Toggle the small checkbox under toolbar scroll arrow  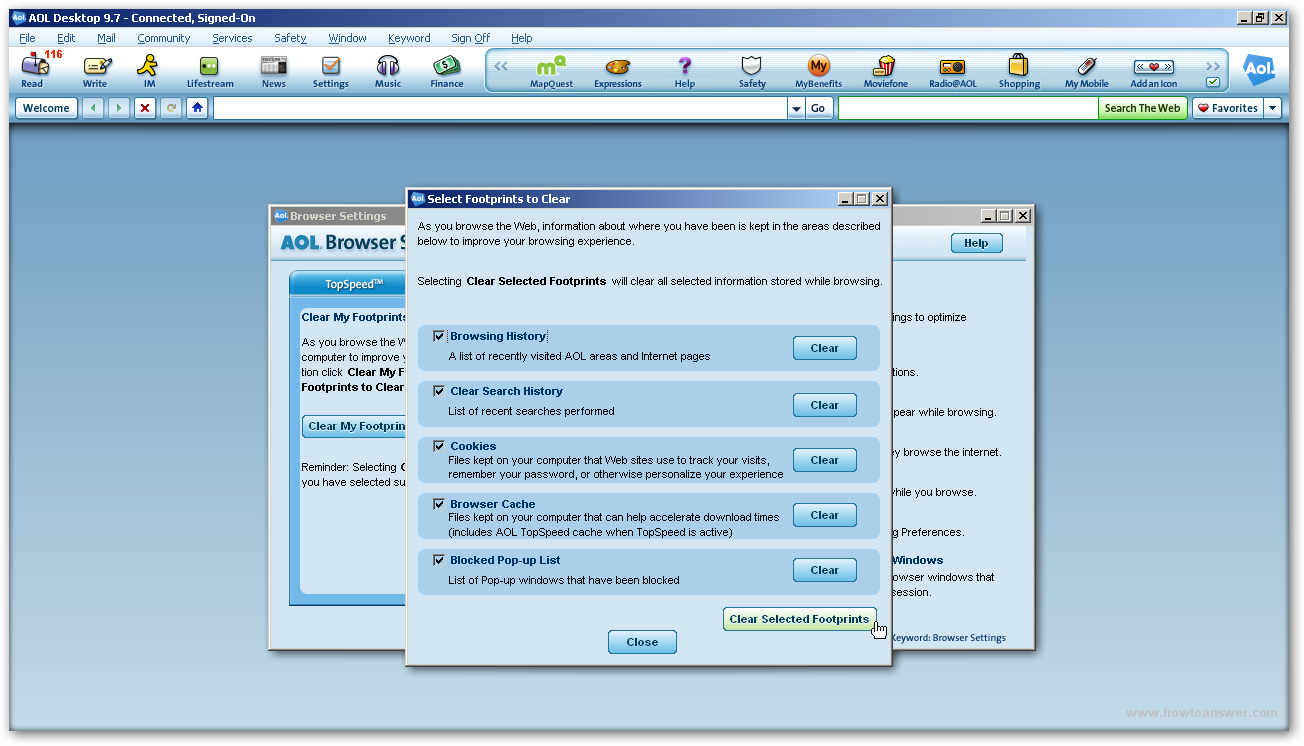(x=1213, y=82)
